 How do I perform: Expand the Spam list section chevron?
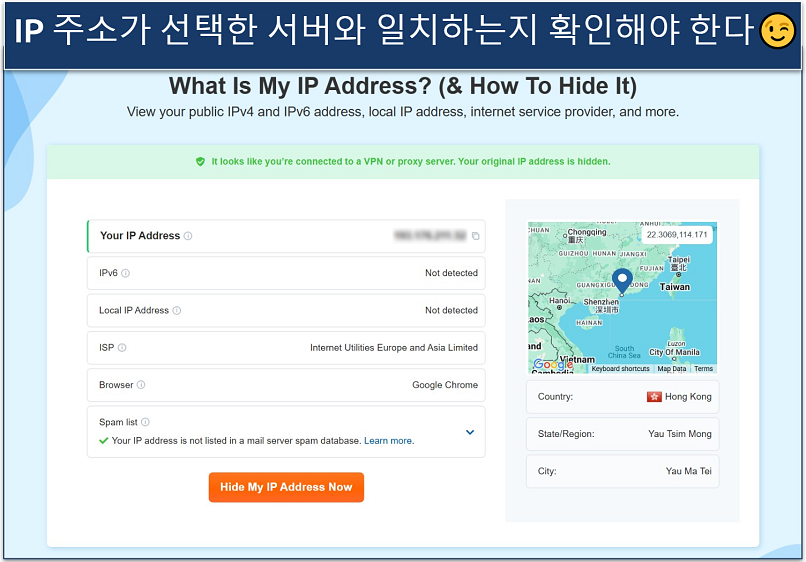(470, 432)
